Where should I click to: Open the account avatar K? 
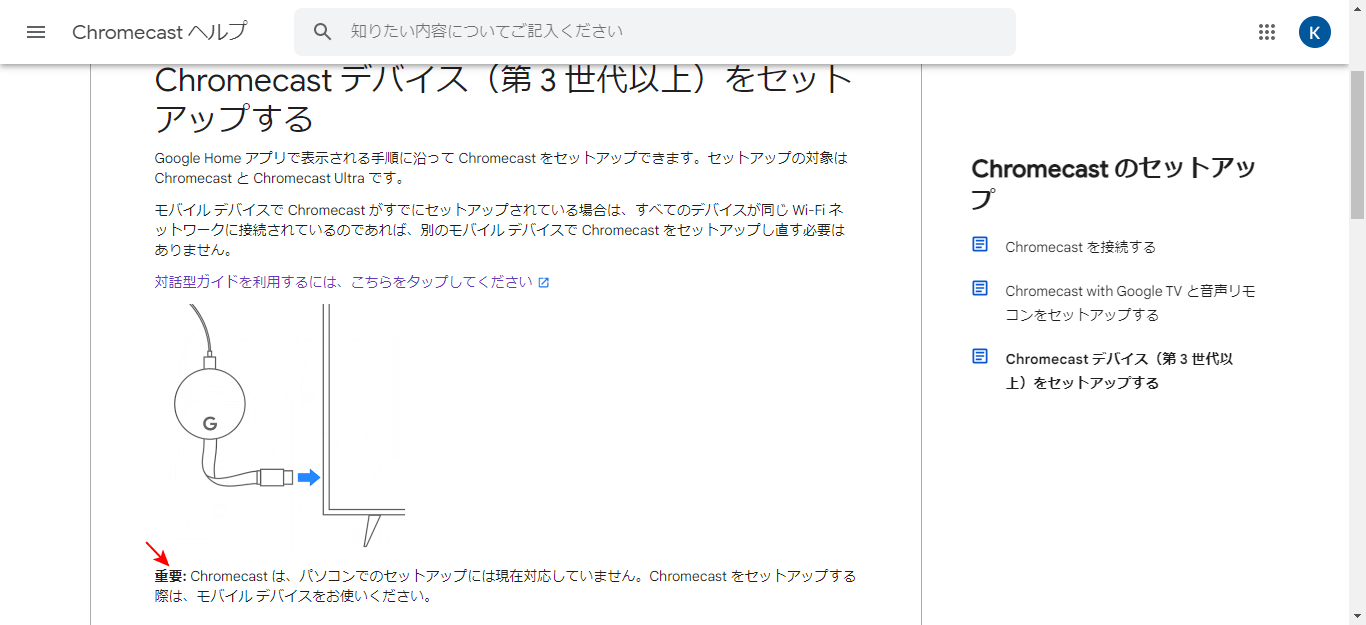[x=1315, y=32]
